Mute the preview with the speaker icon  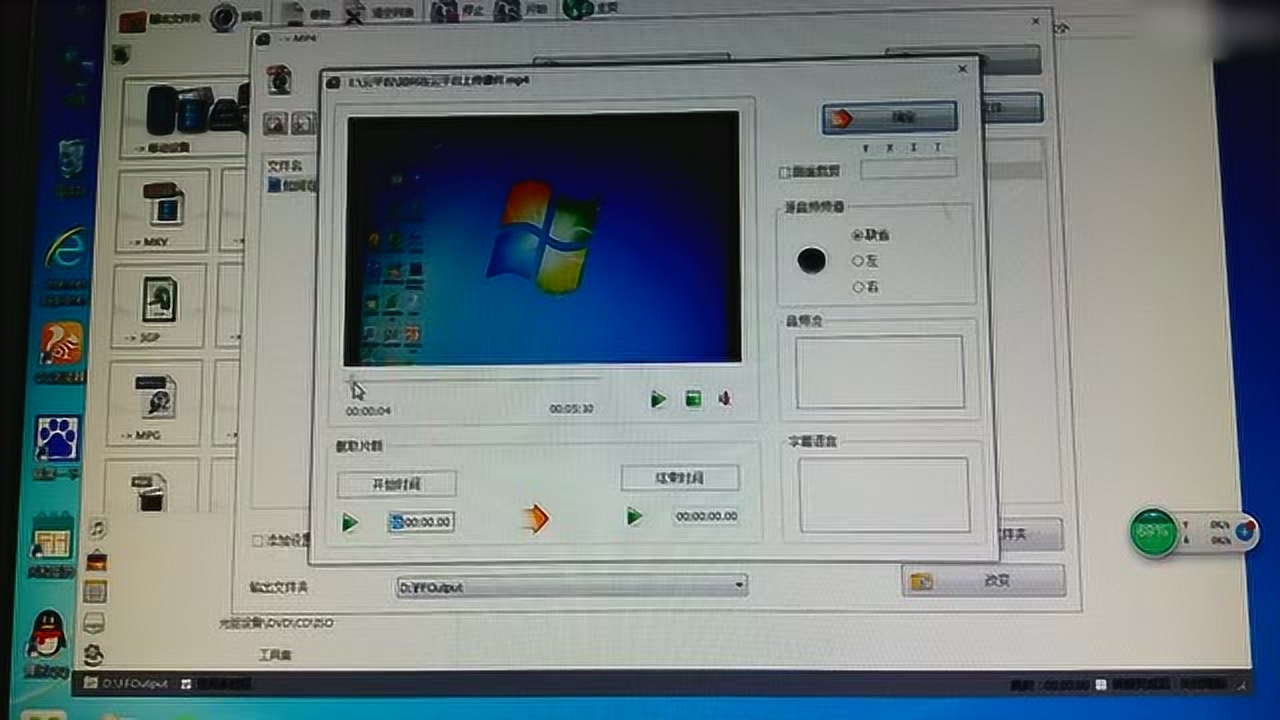pos(725,399)
